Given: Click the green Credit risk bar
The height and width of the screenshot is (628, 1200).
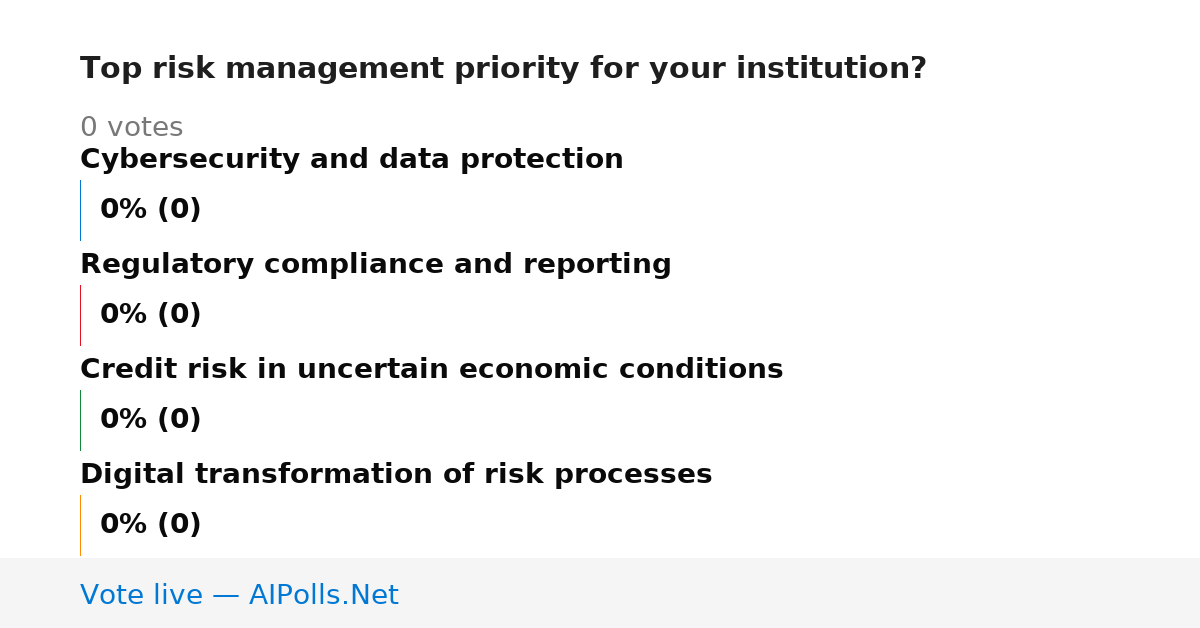Looking at the screenshot, I should tap(80, 420).
